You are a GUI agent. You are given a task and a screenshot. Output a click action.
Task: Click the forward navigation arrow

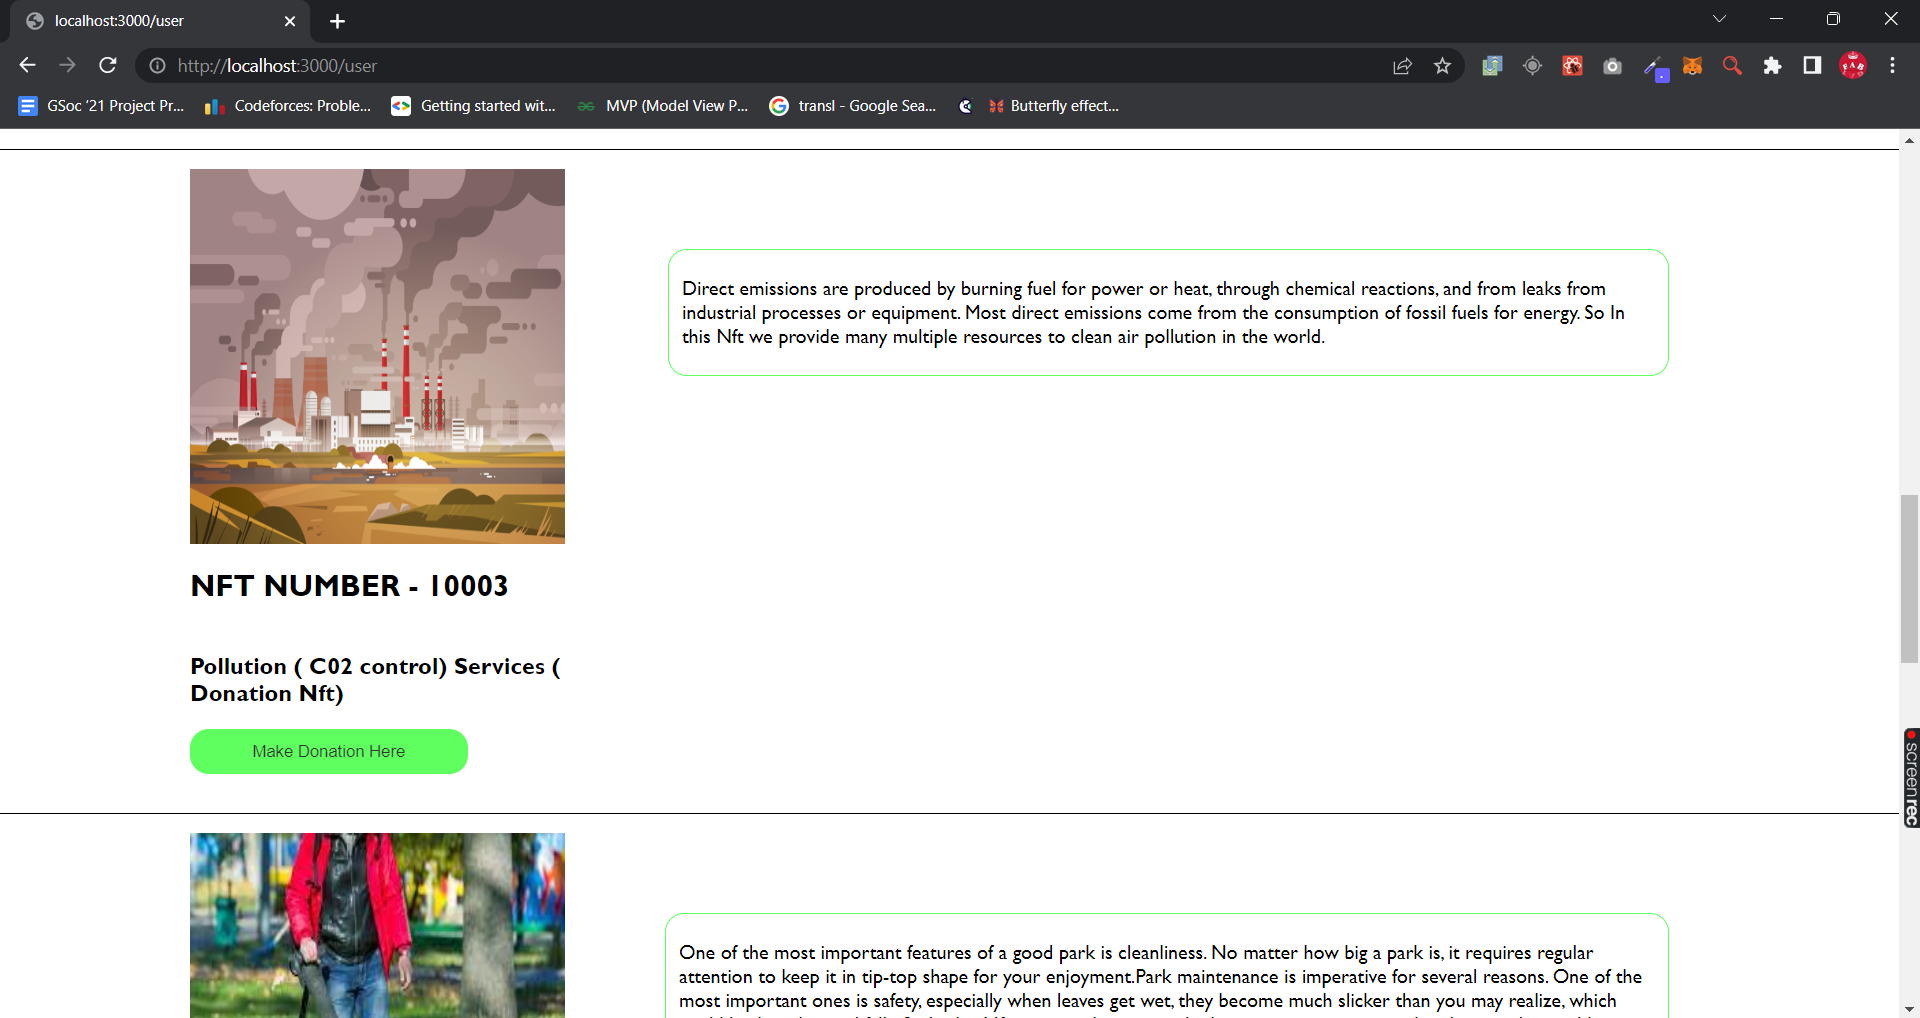click(67, 65)
